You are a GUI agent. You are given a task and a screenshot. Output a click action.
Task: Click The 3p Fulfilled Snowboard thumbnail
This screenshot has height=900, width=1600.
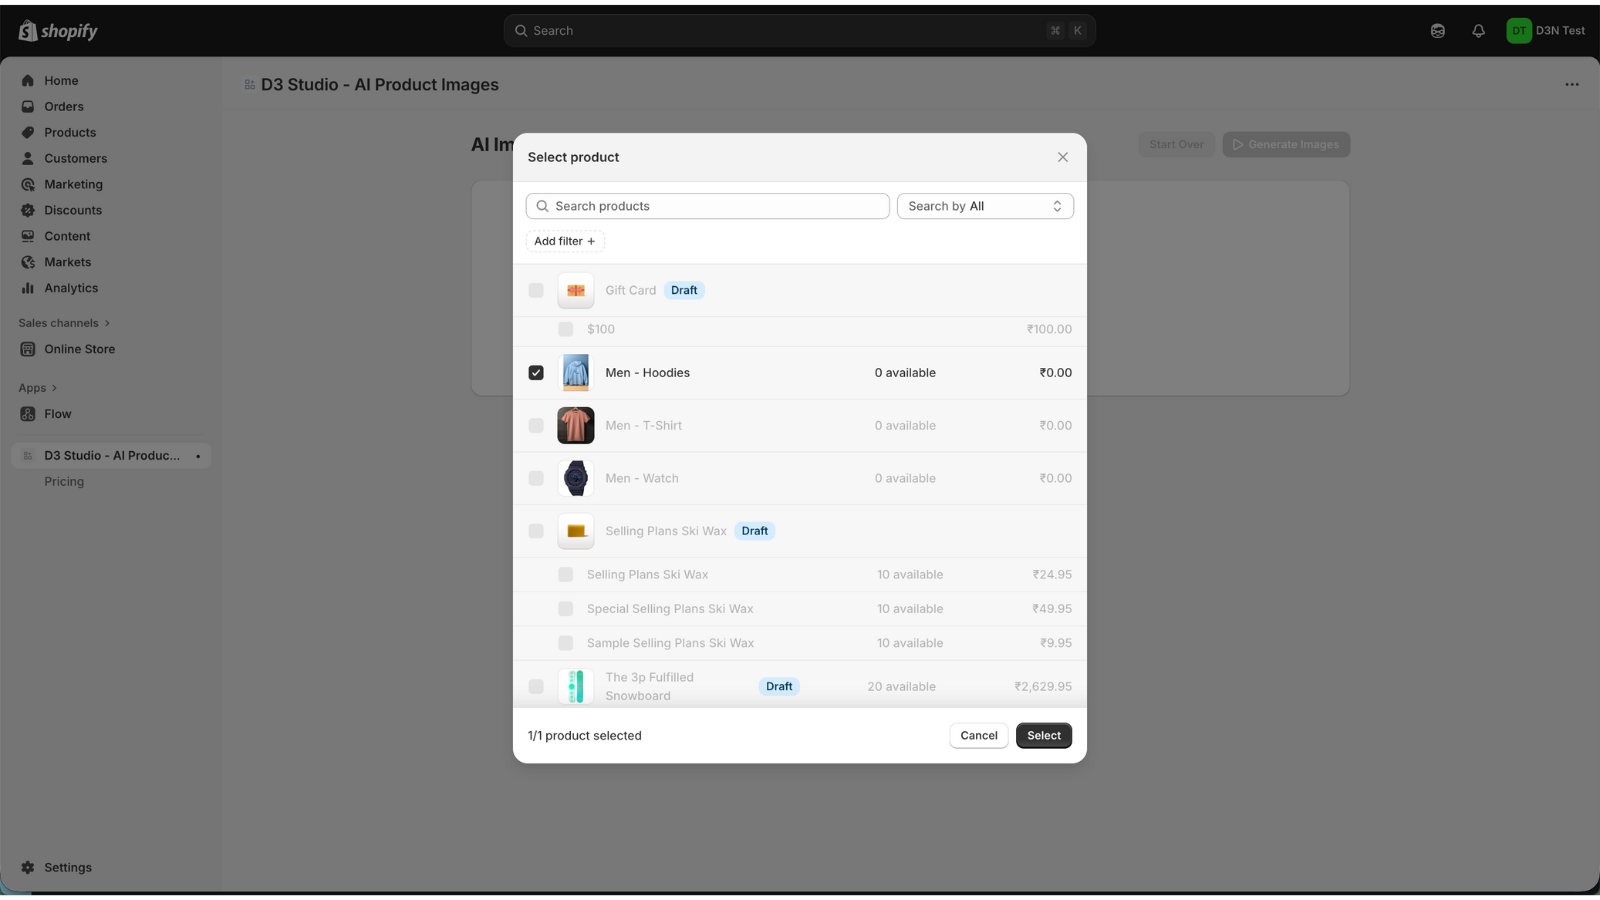pyautogui.click(x=576, y=687)
